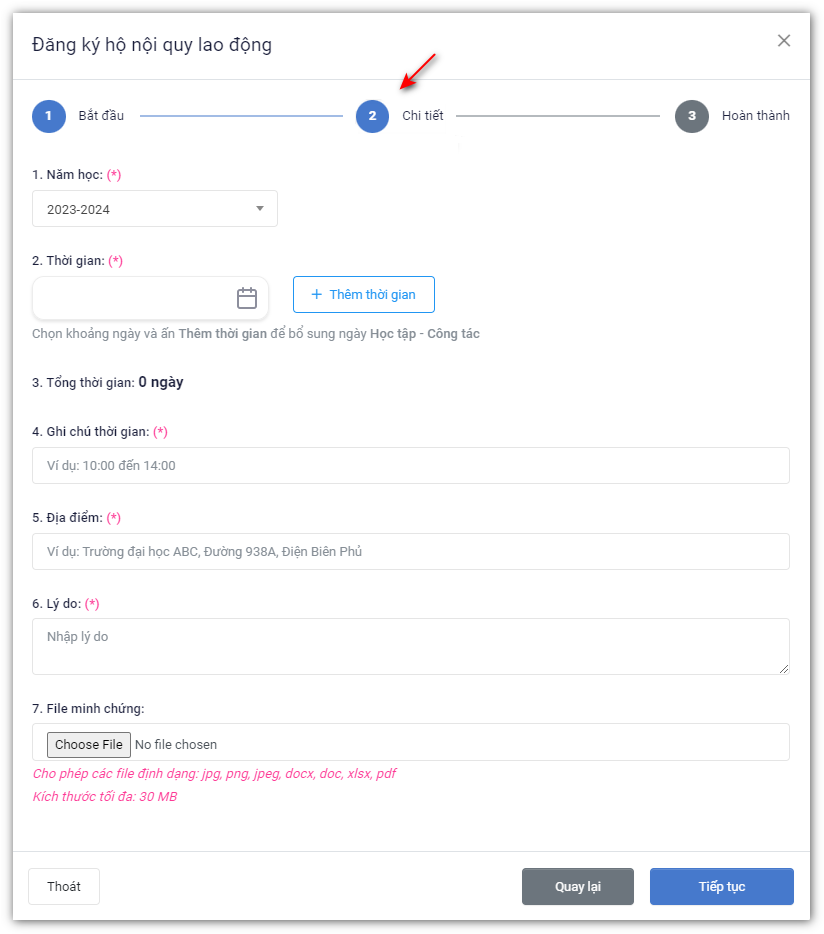The width and height of the screenshot is (824, 934).
Task: Close the registration dialog with X
Action: 784,41
